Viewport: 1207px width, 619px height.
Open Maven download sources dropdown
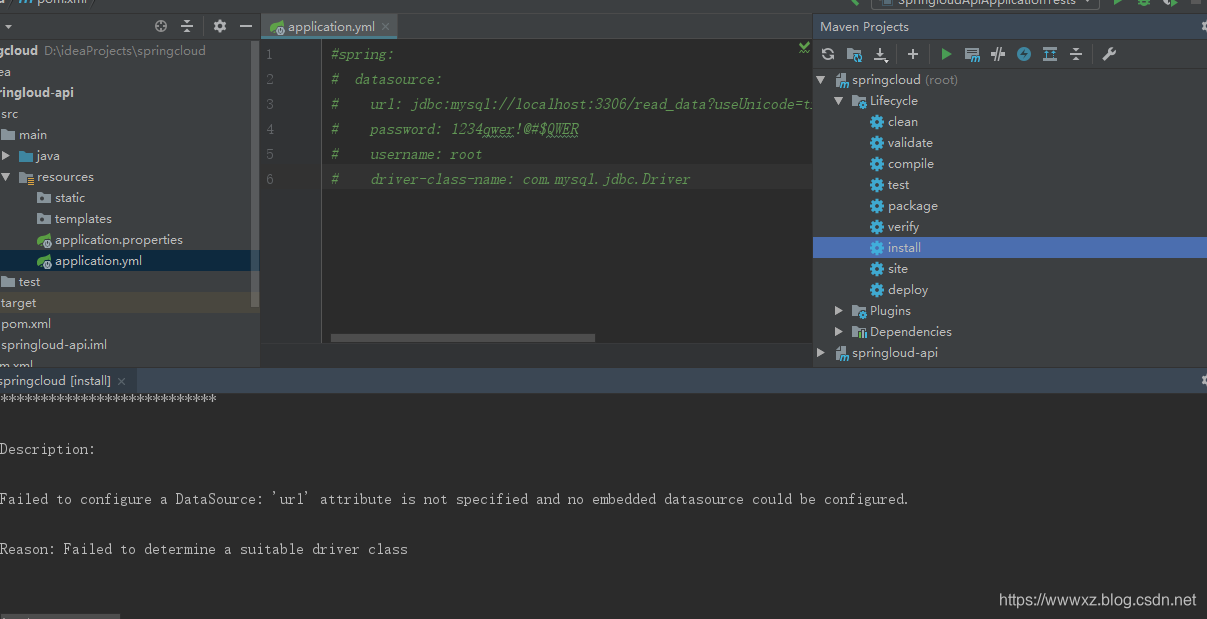[881, 54]
